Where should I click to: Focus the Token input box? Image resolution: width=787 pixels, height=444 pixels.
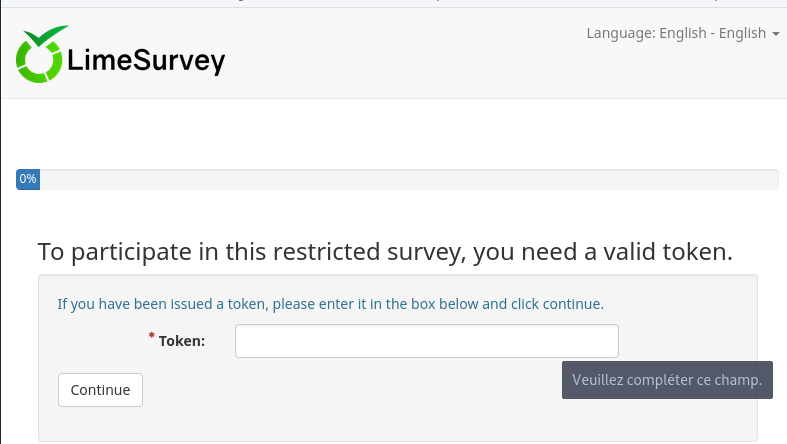[426, 341]
